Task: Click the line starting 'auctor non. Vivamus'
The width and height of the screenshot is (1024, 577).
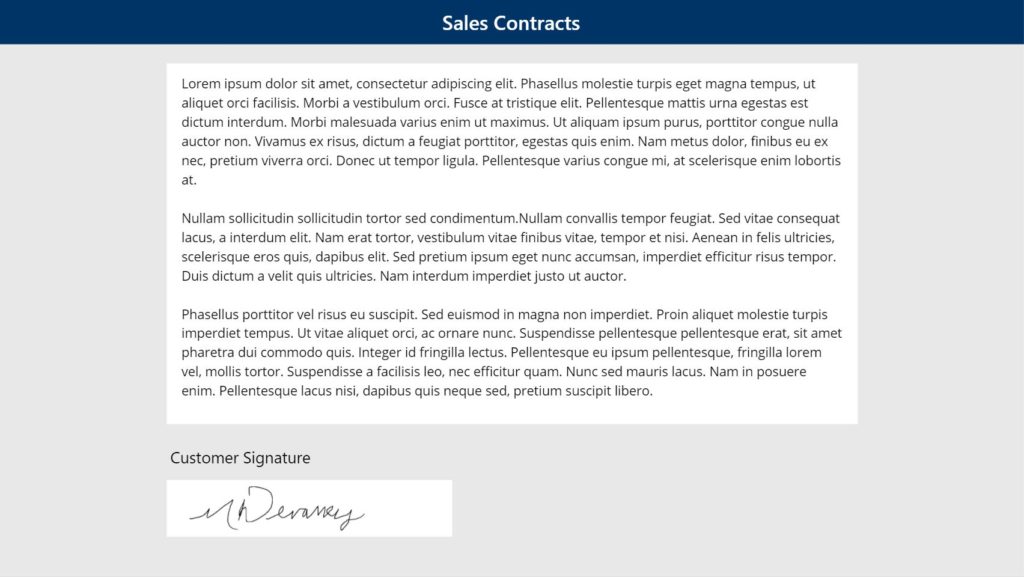Action: pos(505,141)
